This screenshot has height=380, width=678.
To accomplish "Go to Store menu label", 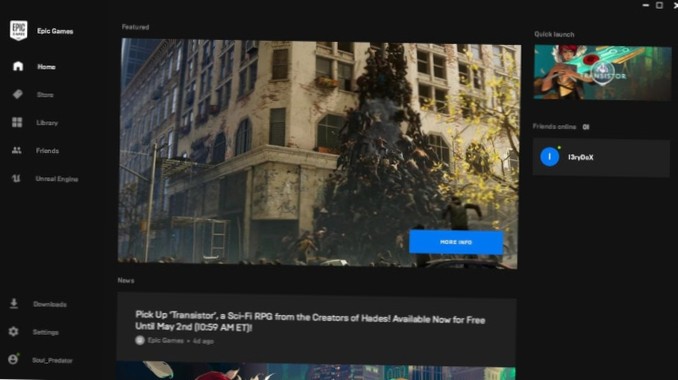I will pos(45,95).
